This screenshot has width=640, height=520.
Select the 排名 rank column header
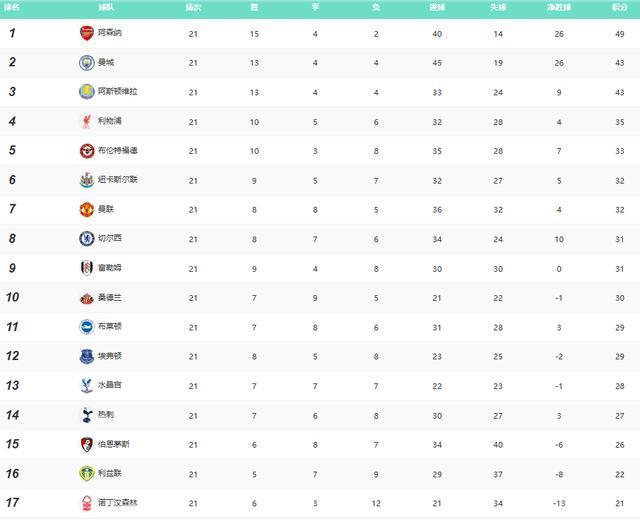(x=12, y=6)
